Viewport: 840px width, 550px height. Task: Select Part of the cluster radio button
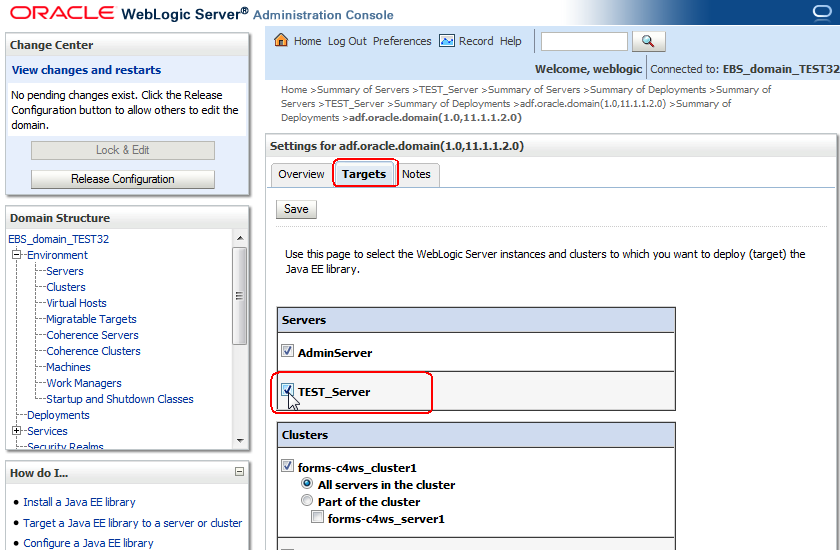tap(307, 501)
